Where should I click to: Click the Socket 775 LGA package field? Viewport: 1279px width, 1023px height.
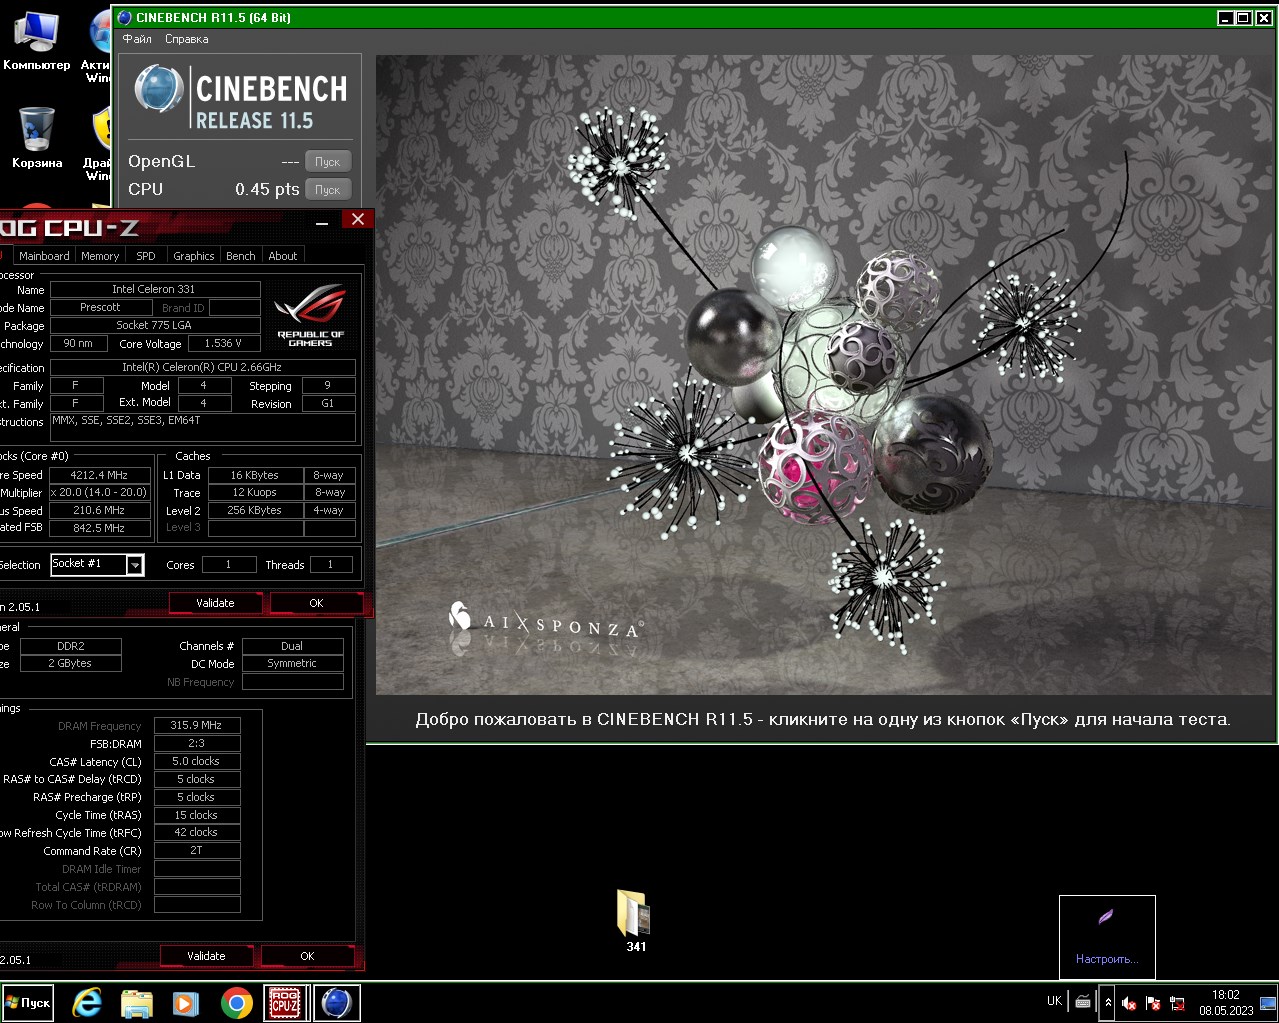[x=155, y=325]
